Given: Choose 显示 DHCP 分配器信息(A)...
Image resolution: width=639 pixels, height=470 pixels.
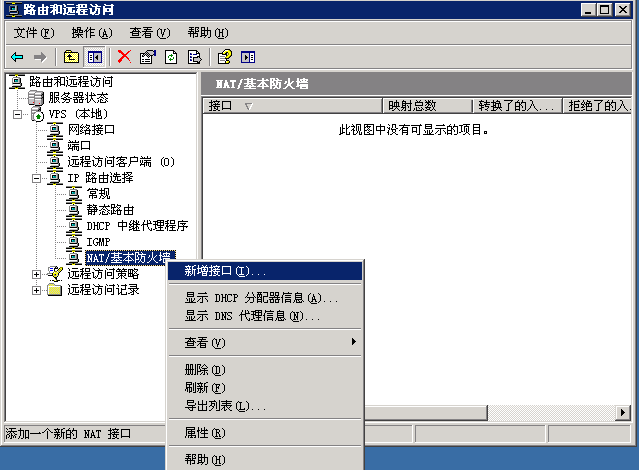Looking at the screenshot, I should pyautogui.click(x=265, y=298).
